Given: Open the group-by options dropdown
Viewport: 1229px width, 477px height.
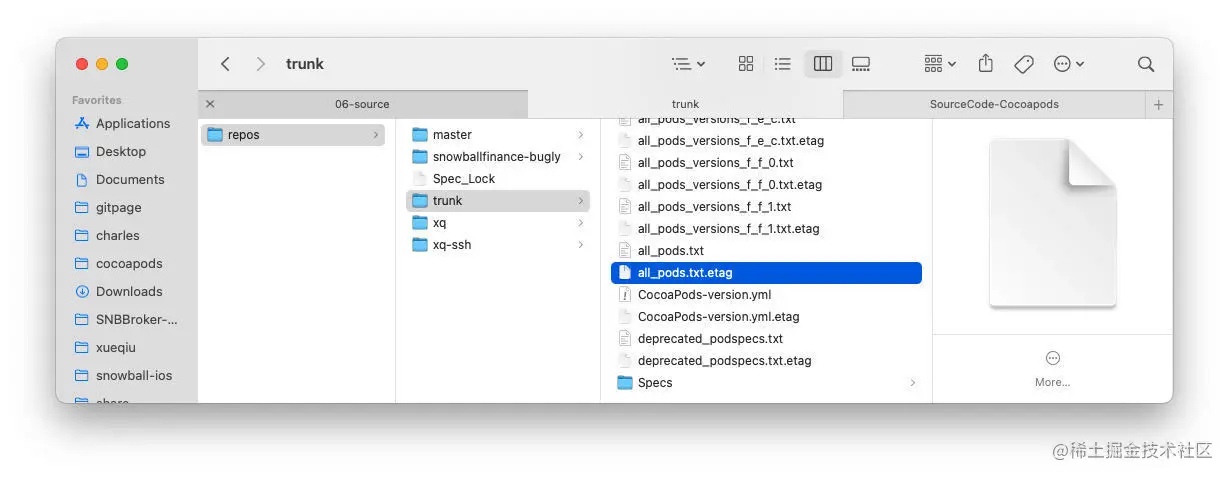Looking at the screenshot, I should [x=940, y=64].
